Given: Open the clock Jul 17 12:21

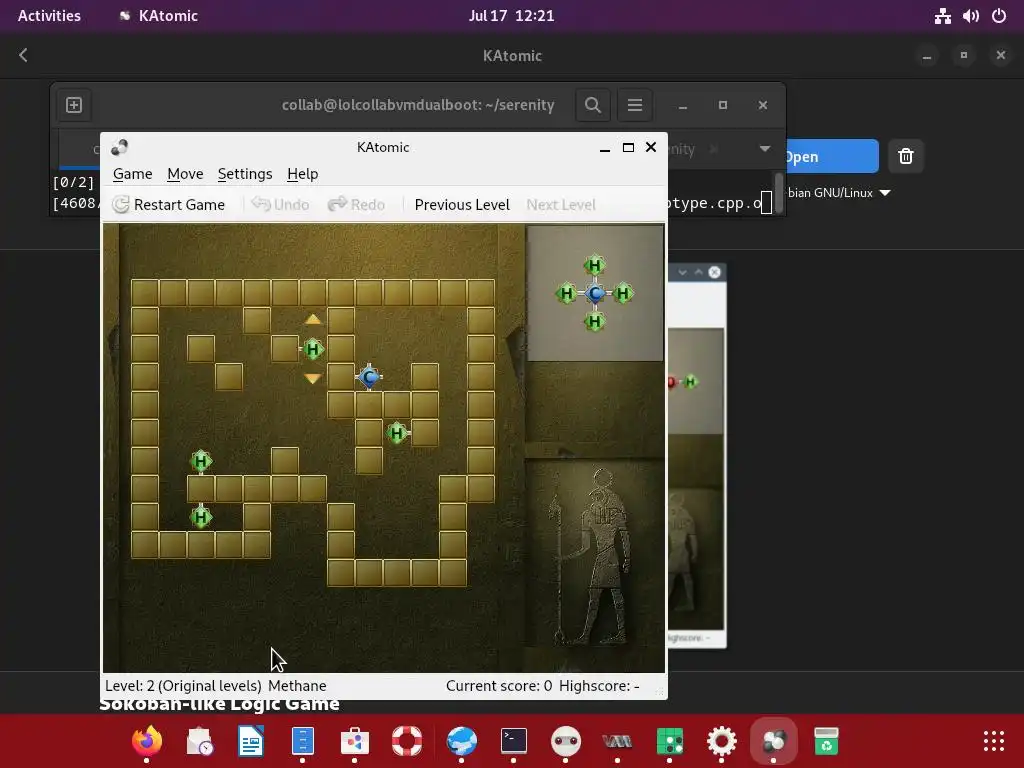Looking at the screenshot, I should 511,16.
